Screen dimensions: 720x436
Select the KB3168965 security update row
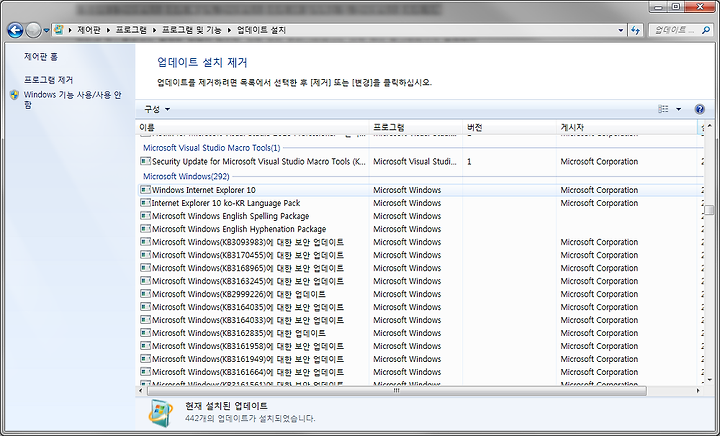coord(420,268)
